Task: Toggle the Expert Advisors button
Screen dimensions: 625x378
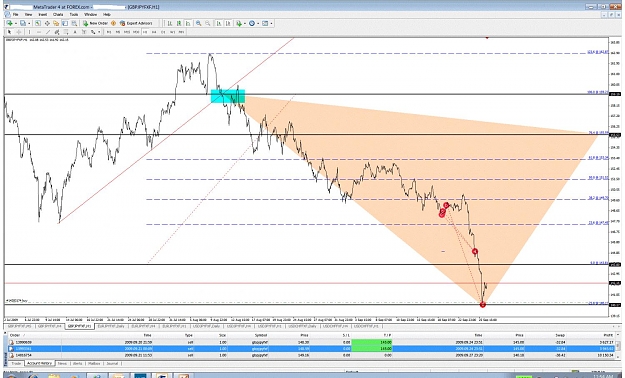Action: 136,24
